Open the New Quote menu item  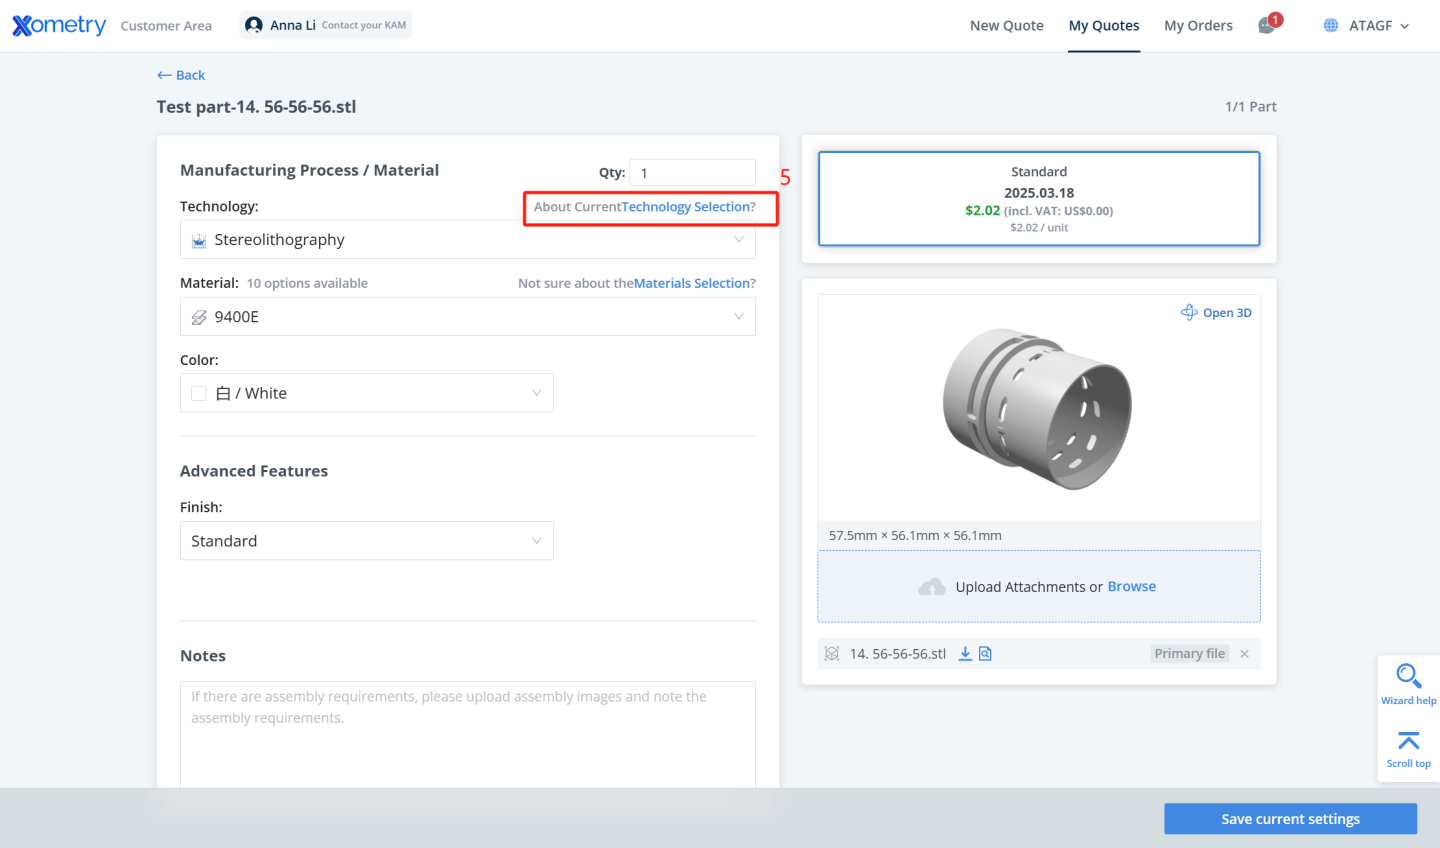pos(1006,25)
